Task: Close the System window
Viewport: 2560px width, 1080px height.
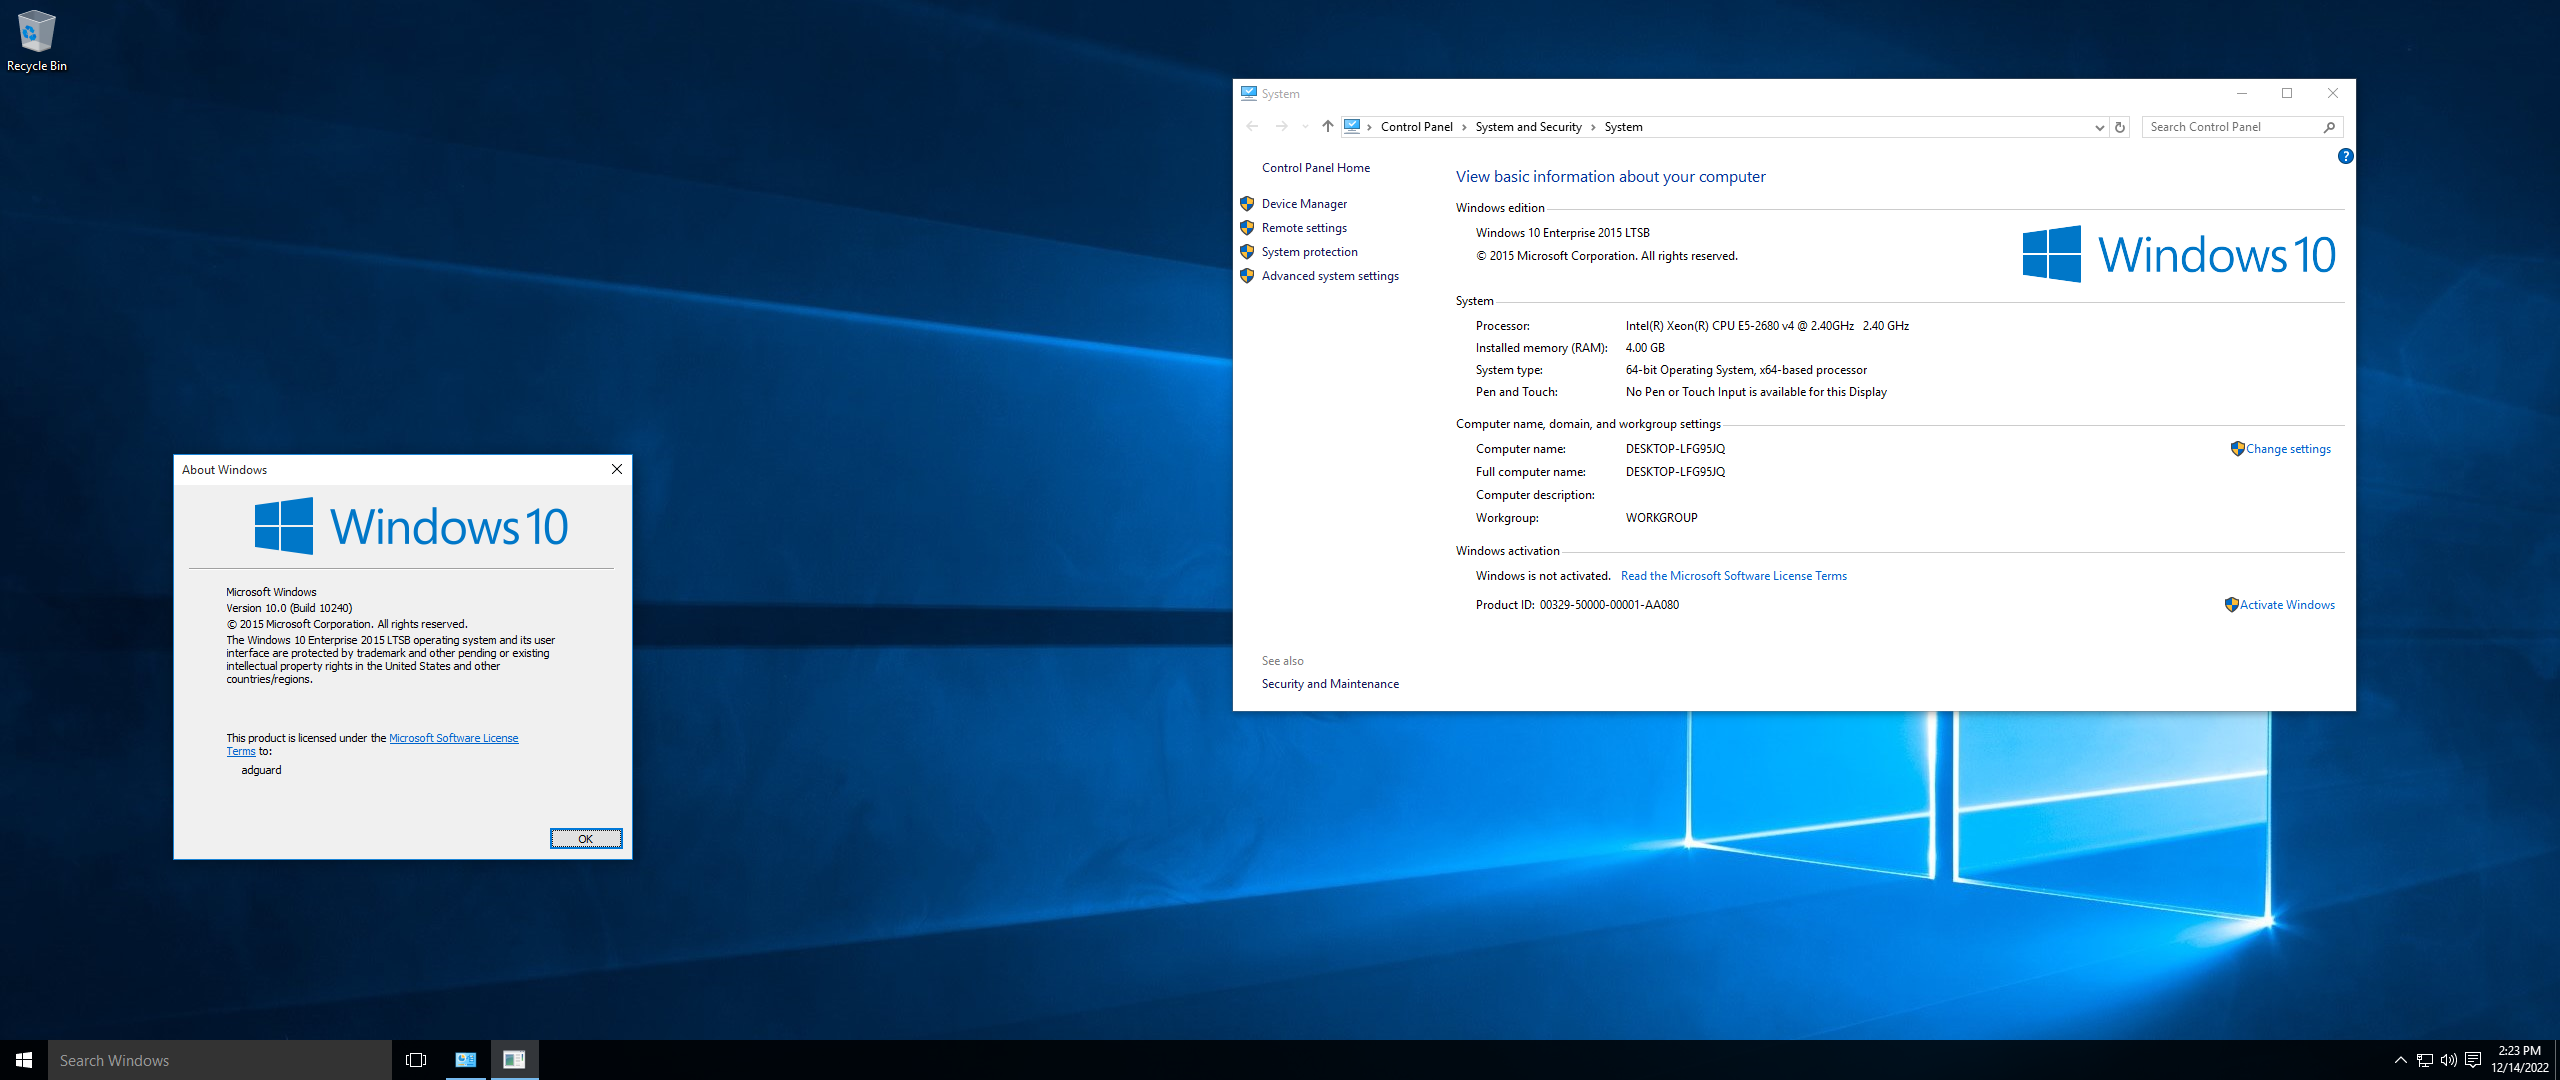Action: click(2332, 93)
